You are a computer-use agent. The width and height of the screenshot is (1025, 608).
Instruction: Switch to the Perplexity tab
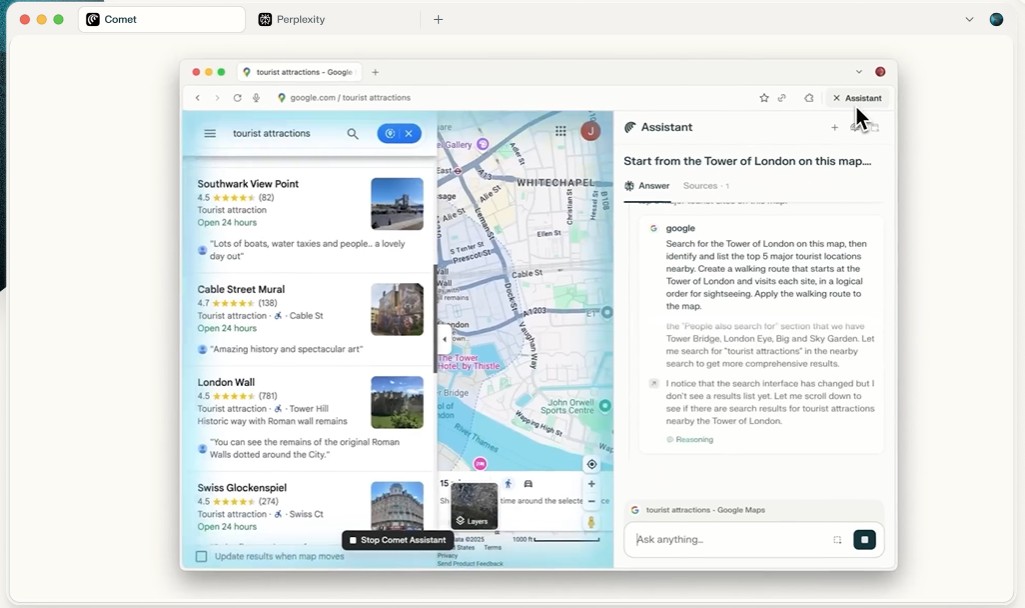(x=292, y=20)
